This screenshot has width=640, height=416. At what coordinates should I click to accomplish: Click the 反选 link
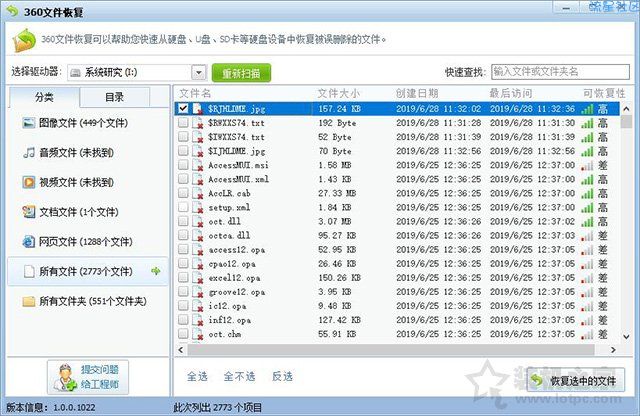pos(282,376)
